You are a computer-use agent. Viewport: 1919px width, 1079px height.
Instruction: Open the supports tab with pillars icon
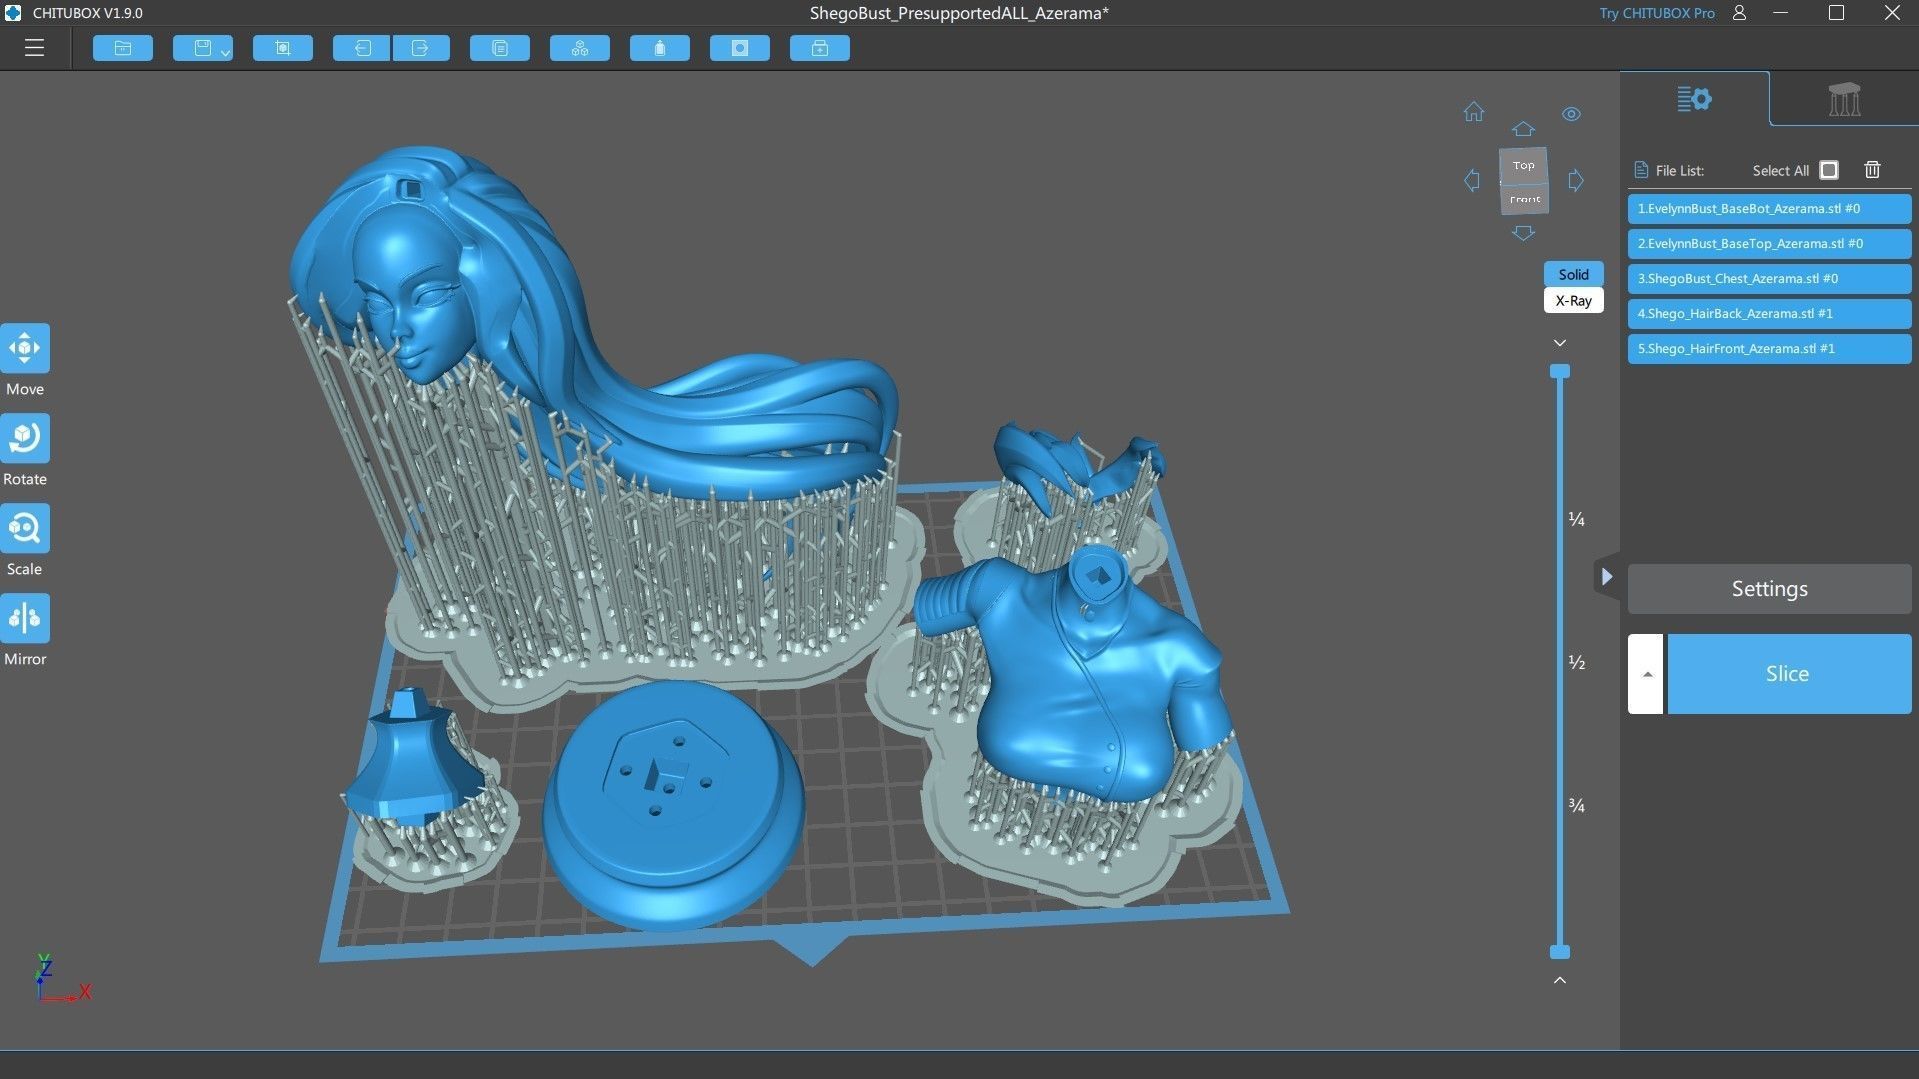coord(1844,99)
